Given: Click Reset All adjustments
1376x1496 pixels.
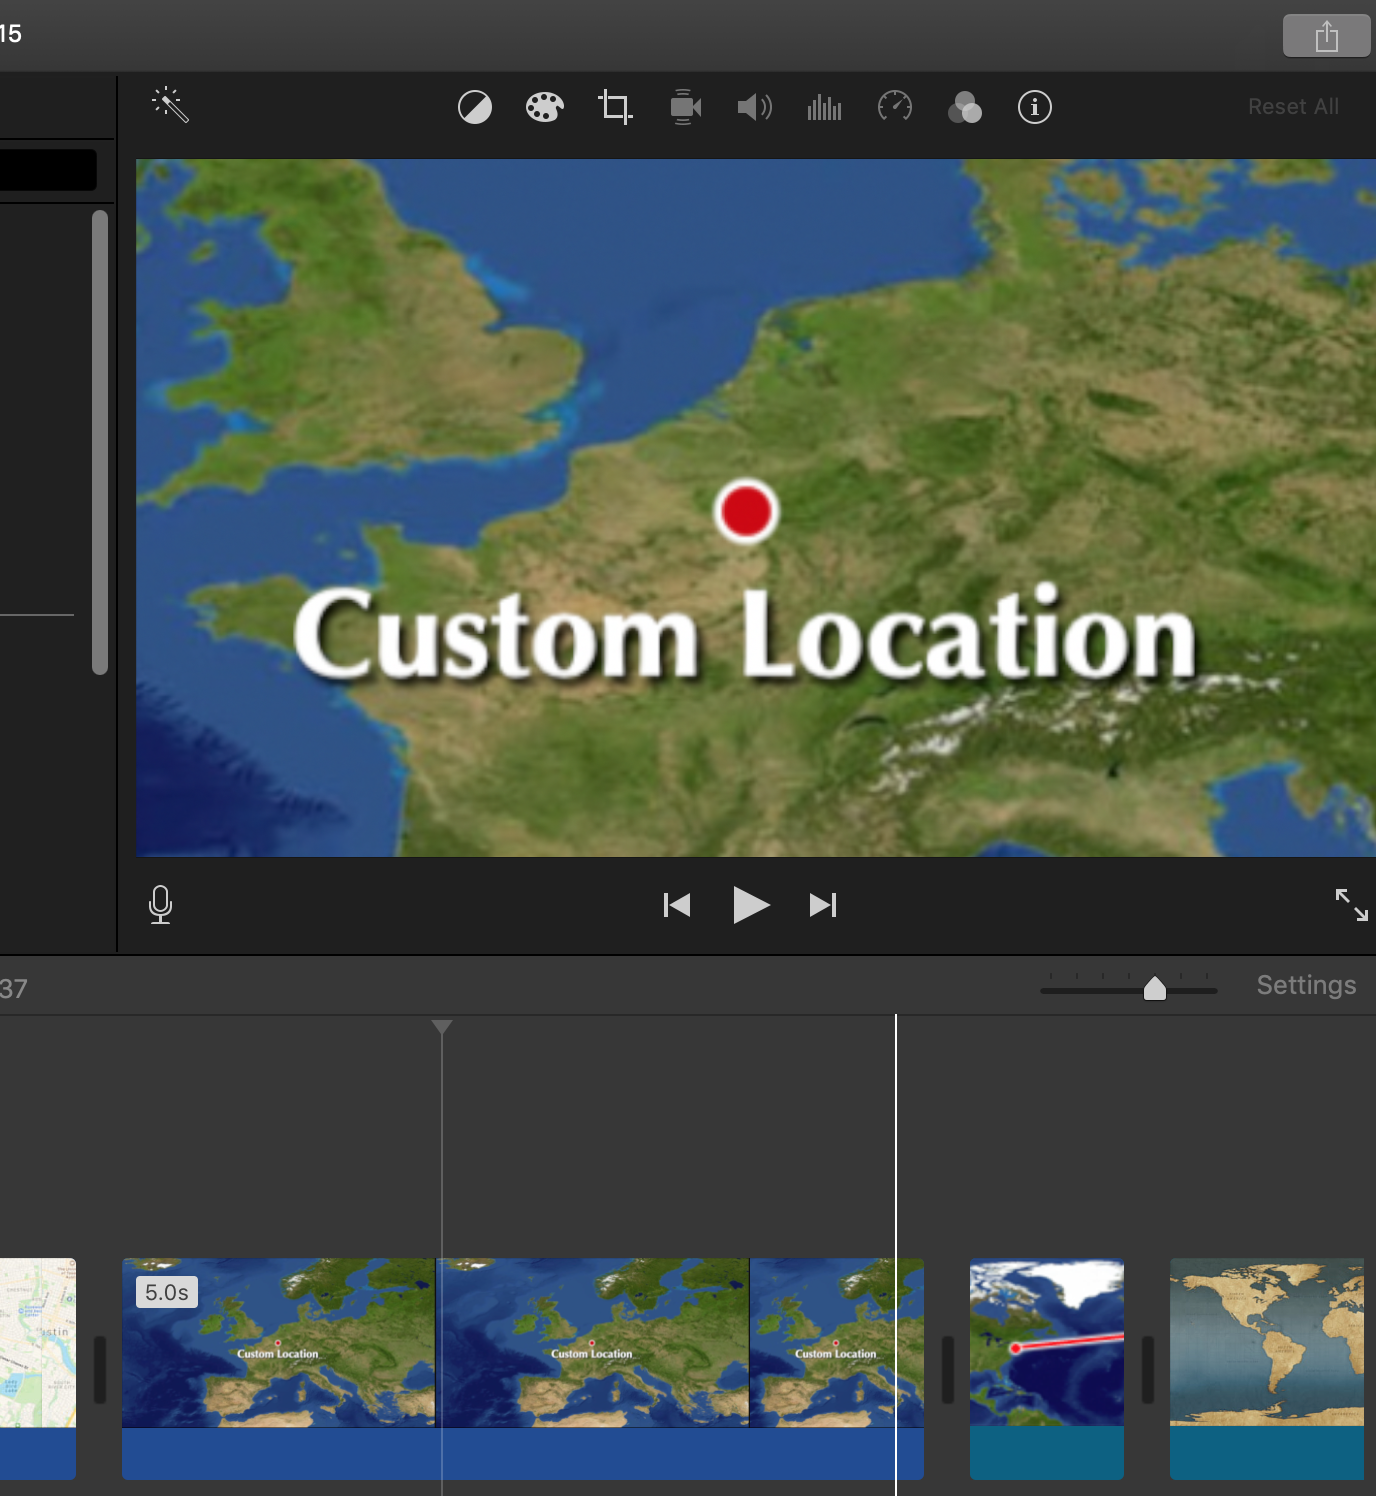Looking at the screenshot, I should click(x=1293, y=107).
